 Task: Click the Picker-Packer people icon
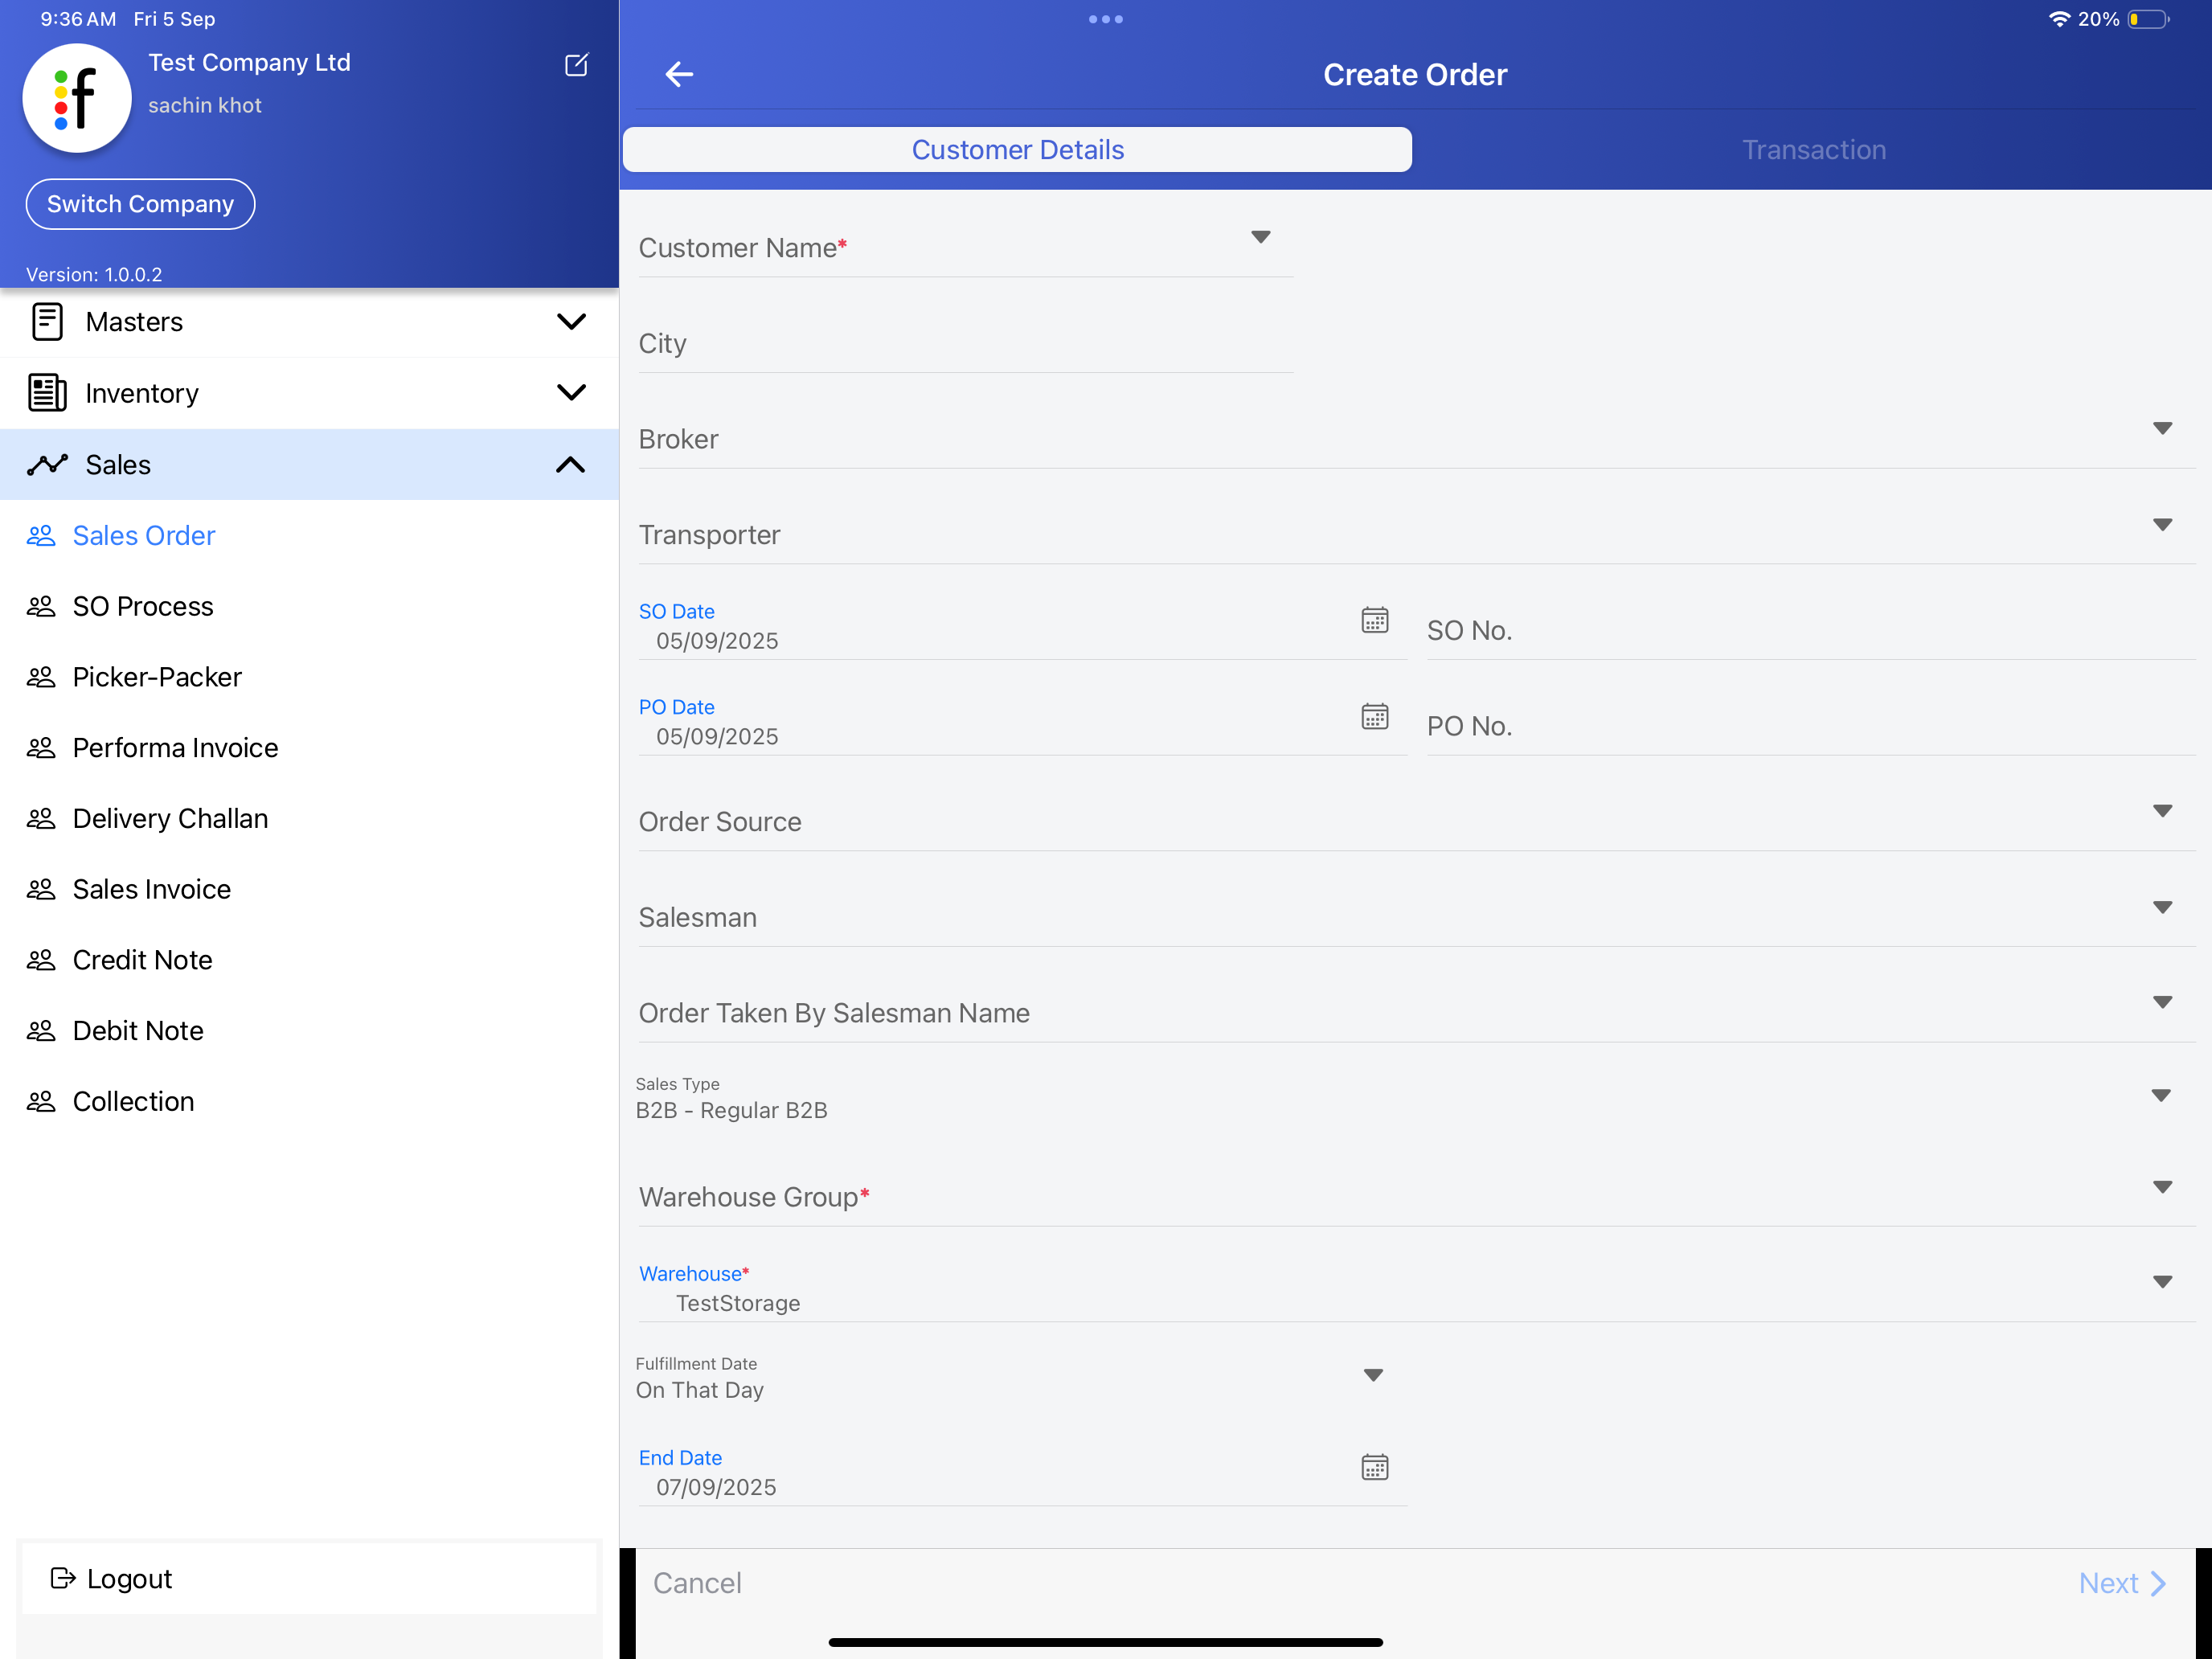[41, 677]
